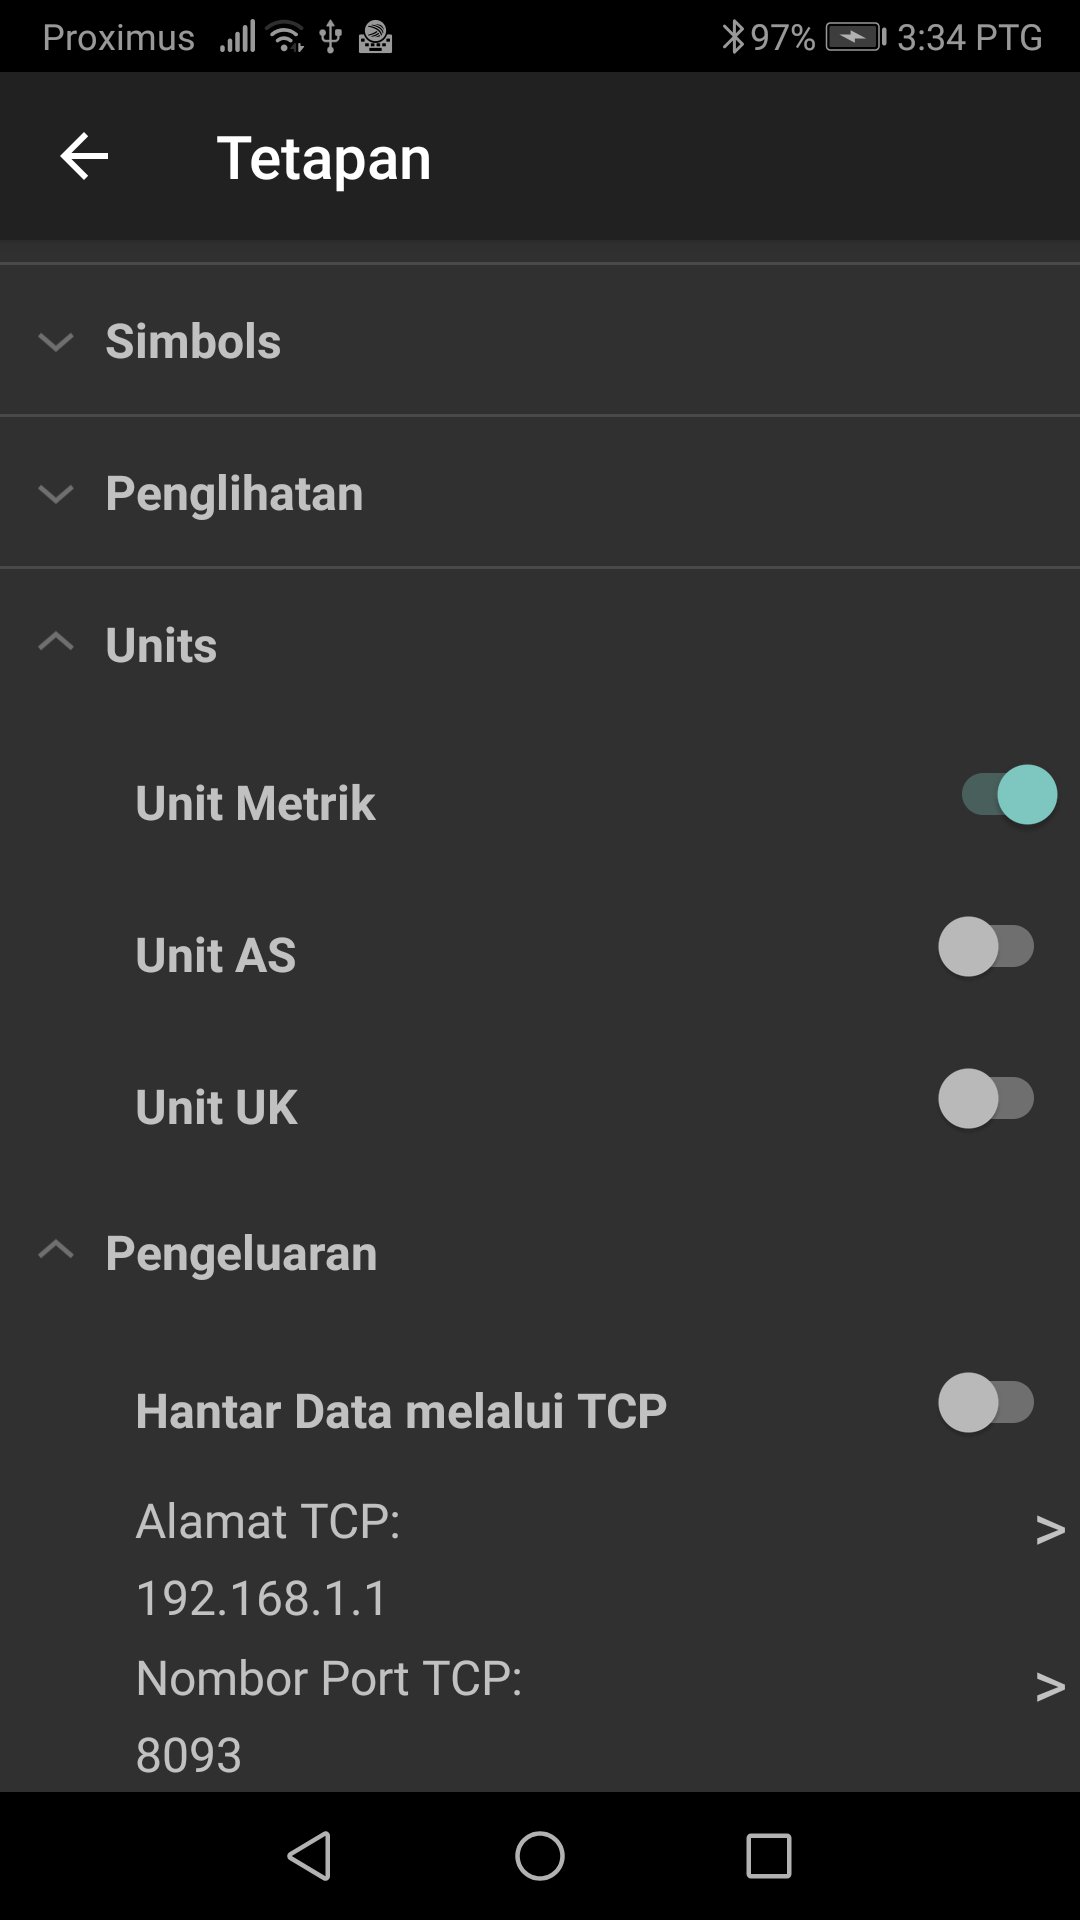Enable Hantar Data melalui TCP switch

tap(986, 1403)
